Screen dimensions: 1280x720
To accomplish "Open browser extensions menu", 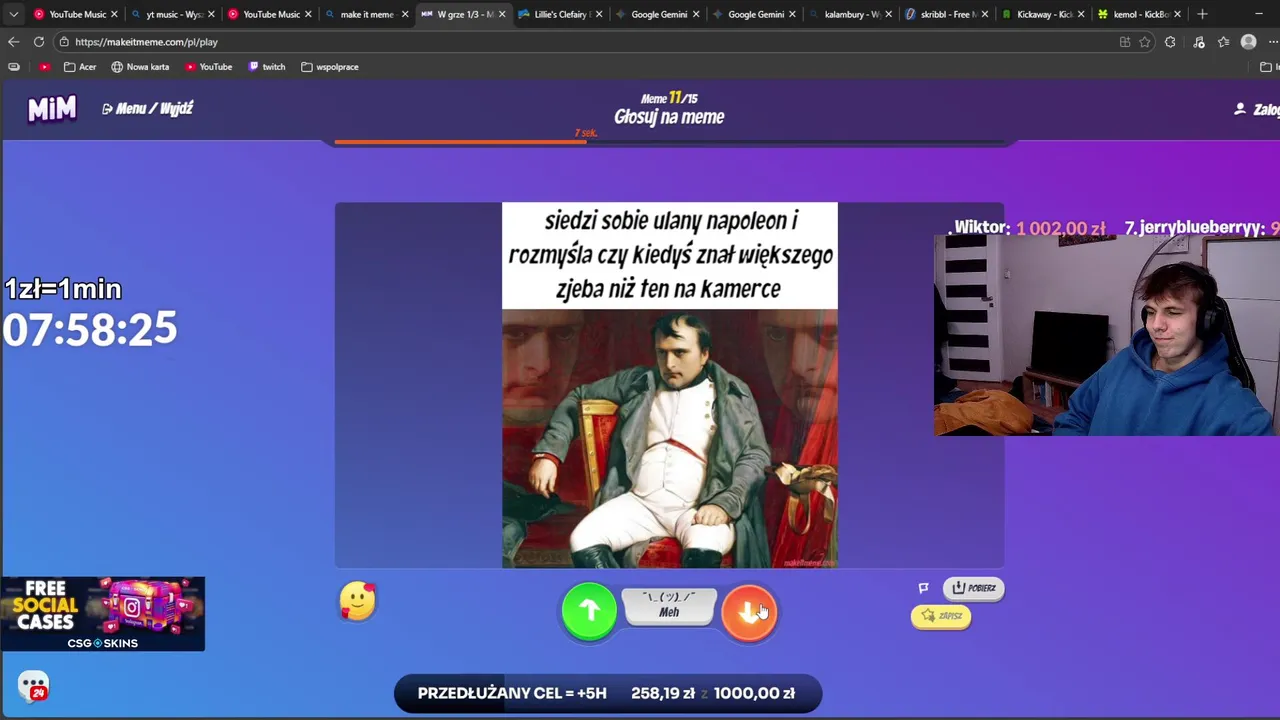I will (1170, 42).
